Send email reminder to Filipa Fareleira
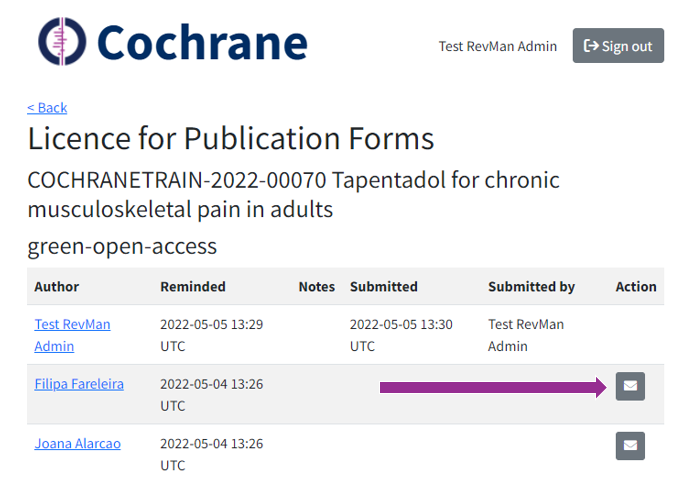681x483 pixels. point(630,385)
